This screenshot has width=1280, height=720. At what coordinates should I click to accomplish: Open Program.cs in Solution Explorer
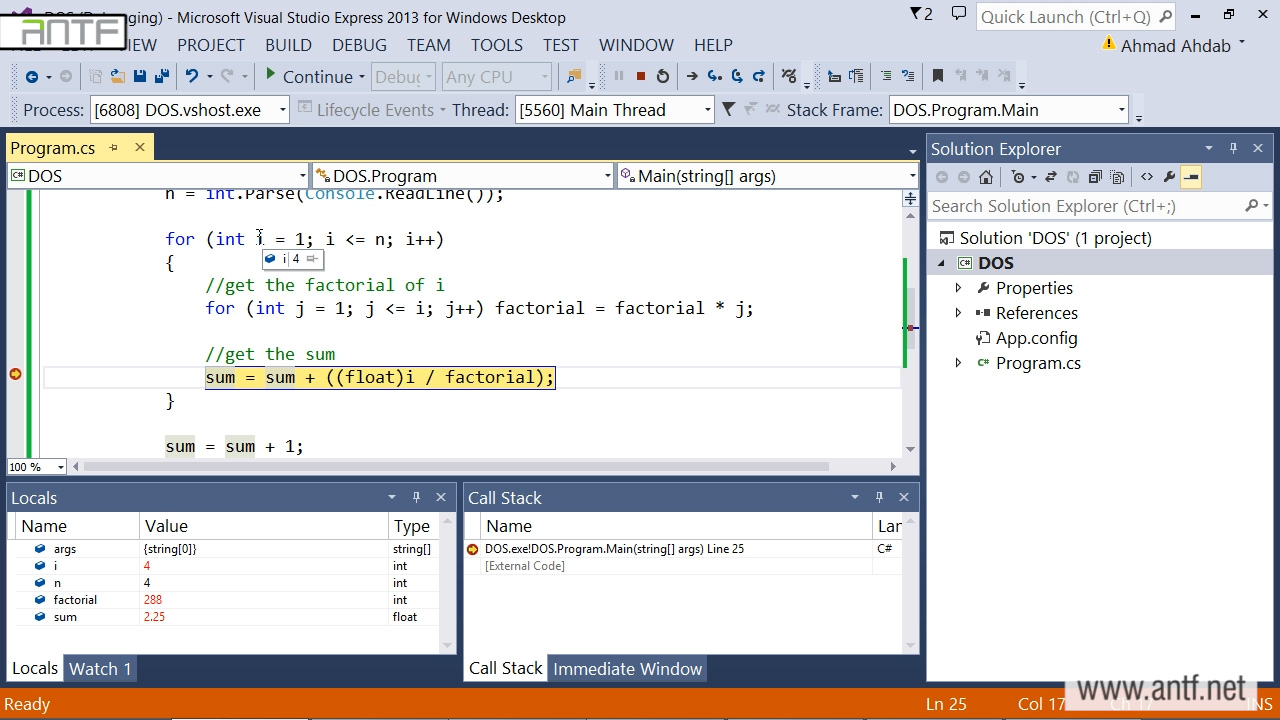[x=1037, y=363]
